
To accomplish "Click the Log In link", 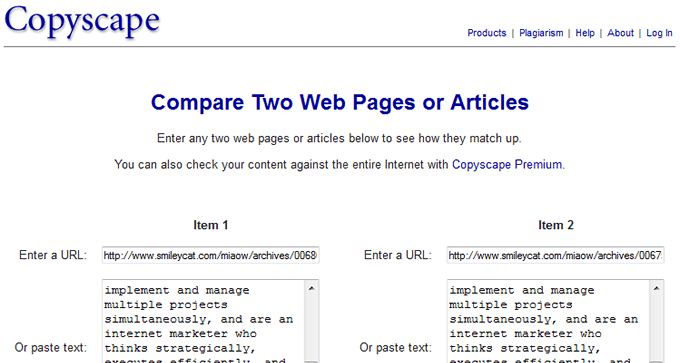I will click(x=659, y=33).
